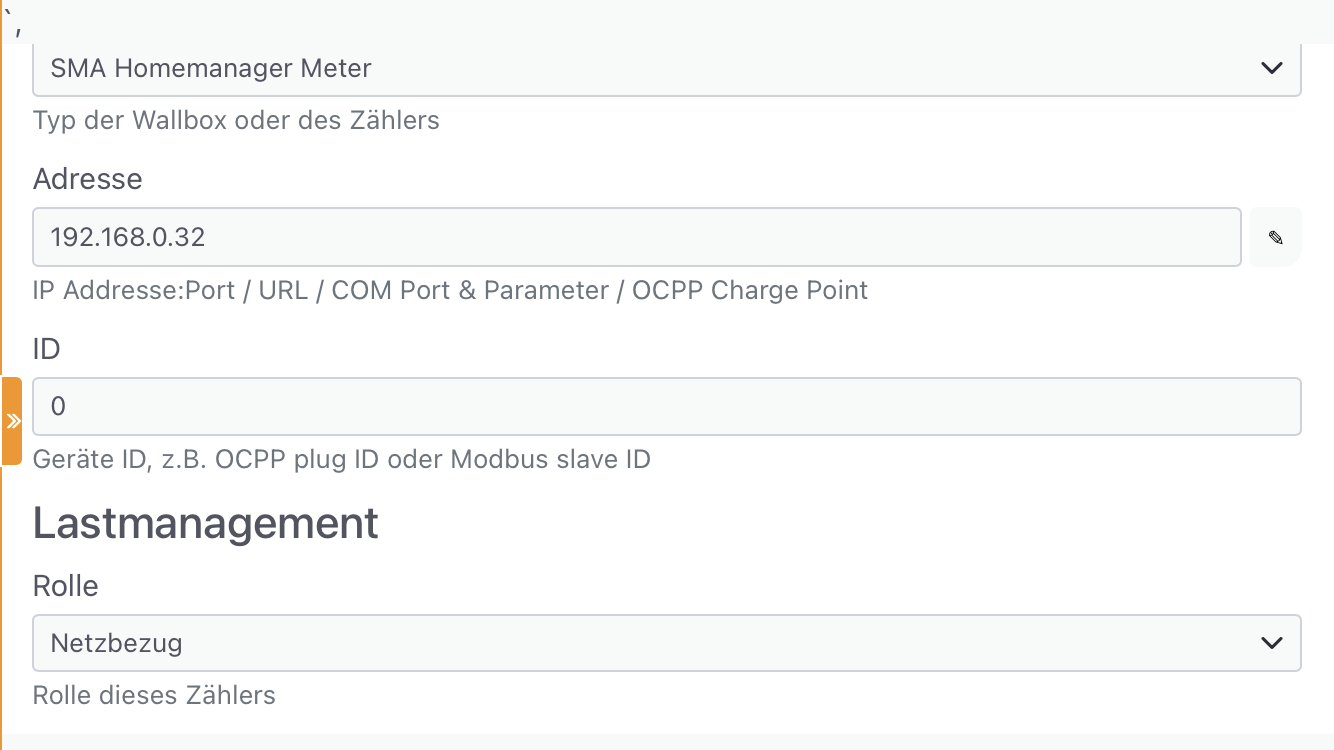
Task: Click the Rolle field label
Action: pos(66,586)
